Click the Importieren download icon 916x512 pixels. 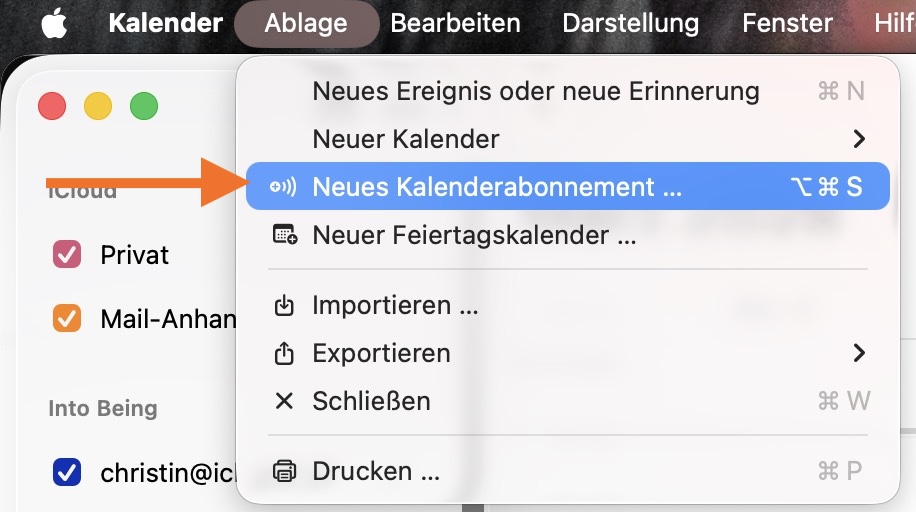tap(284, 305)
